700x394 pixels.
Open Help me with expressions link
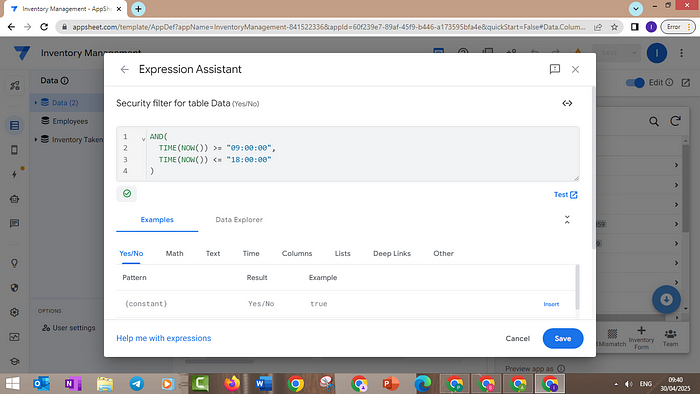pos(164,338)
